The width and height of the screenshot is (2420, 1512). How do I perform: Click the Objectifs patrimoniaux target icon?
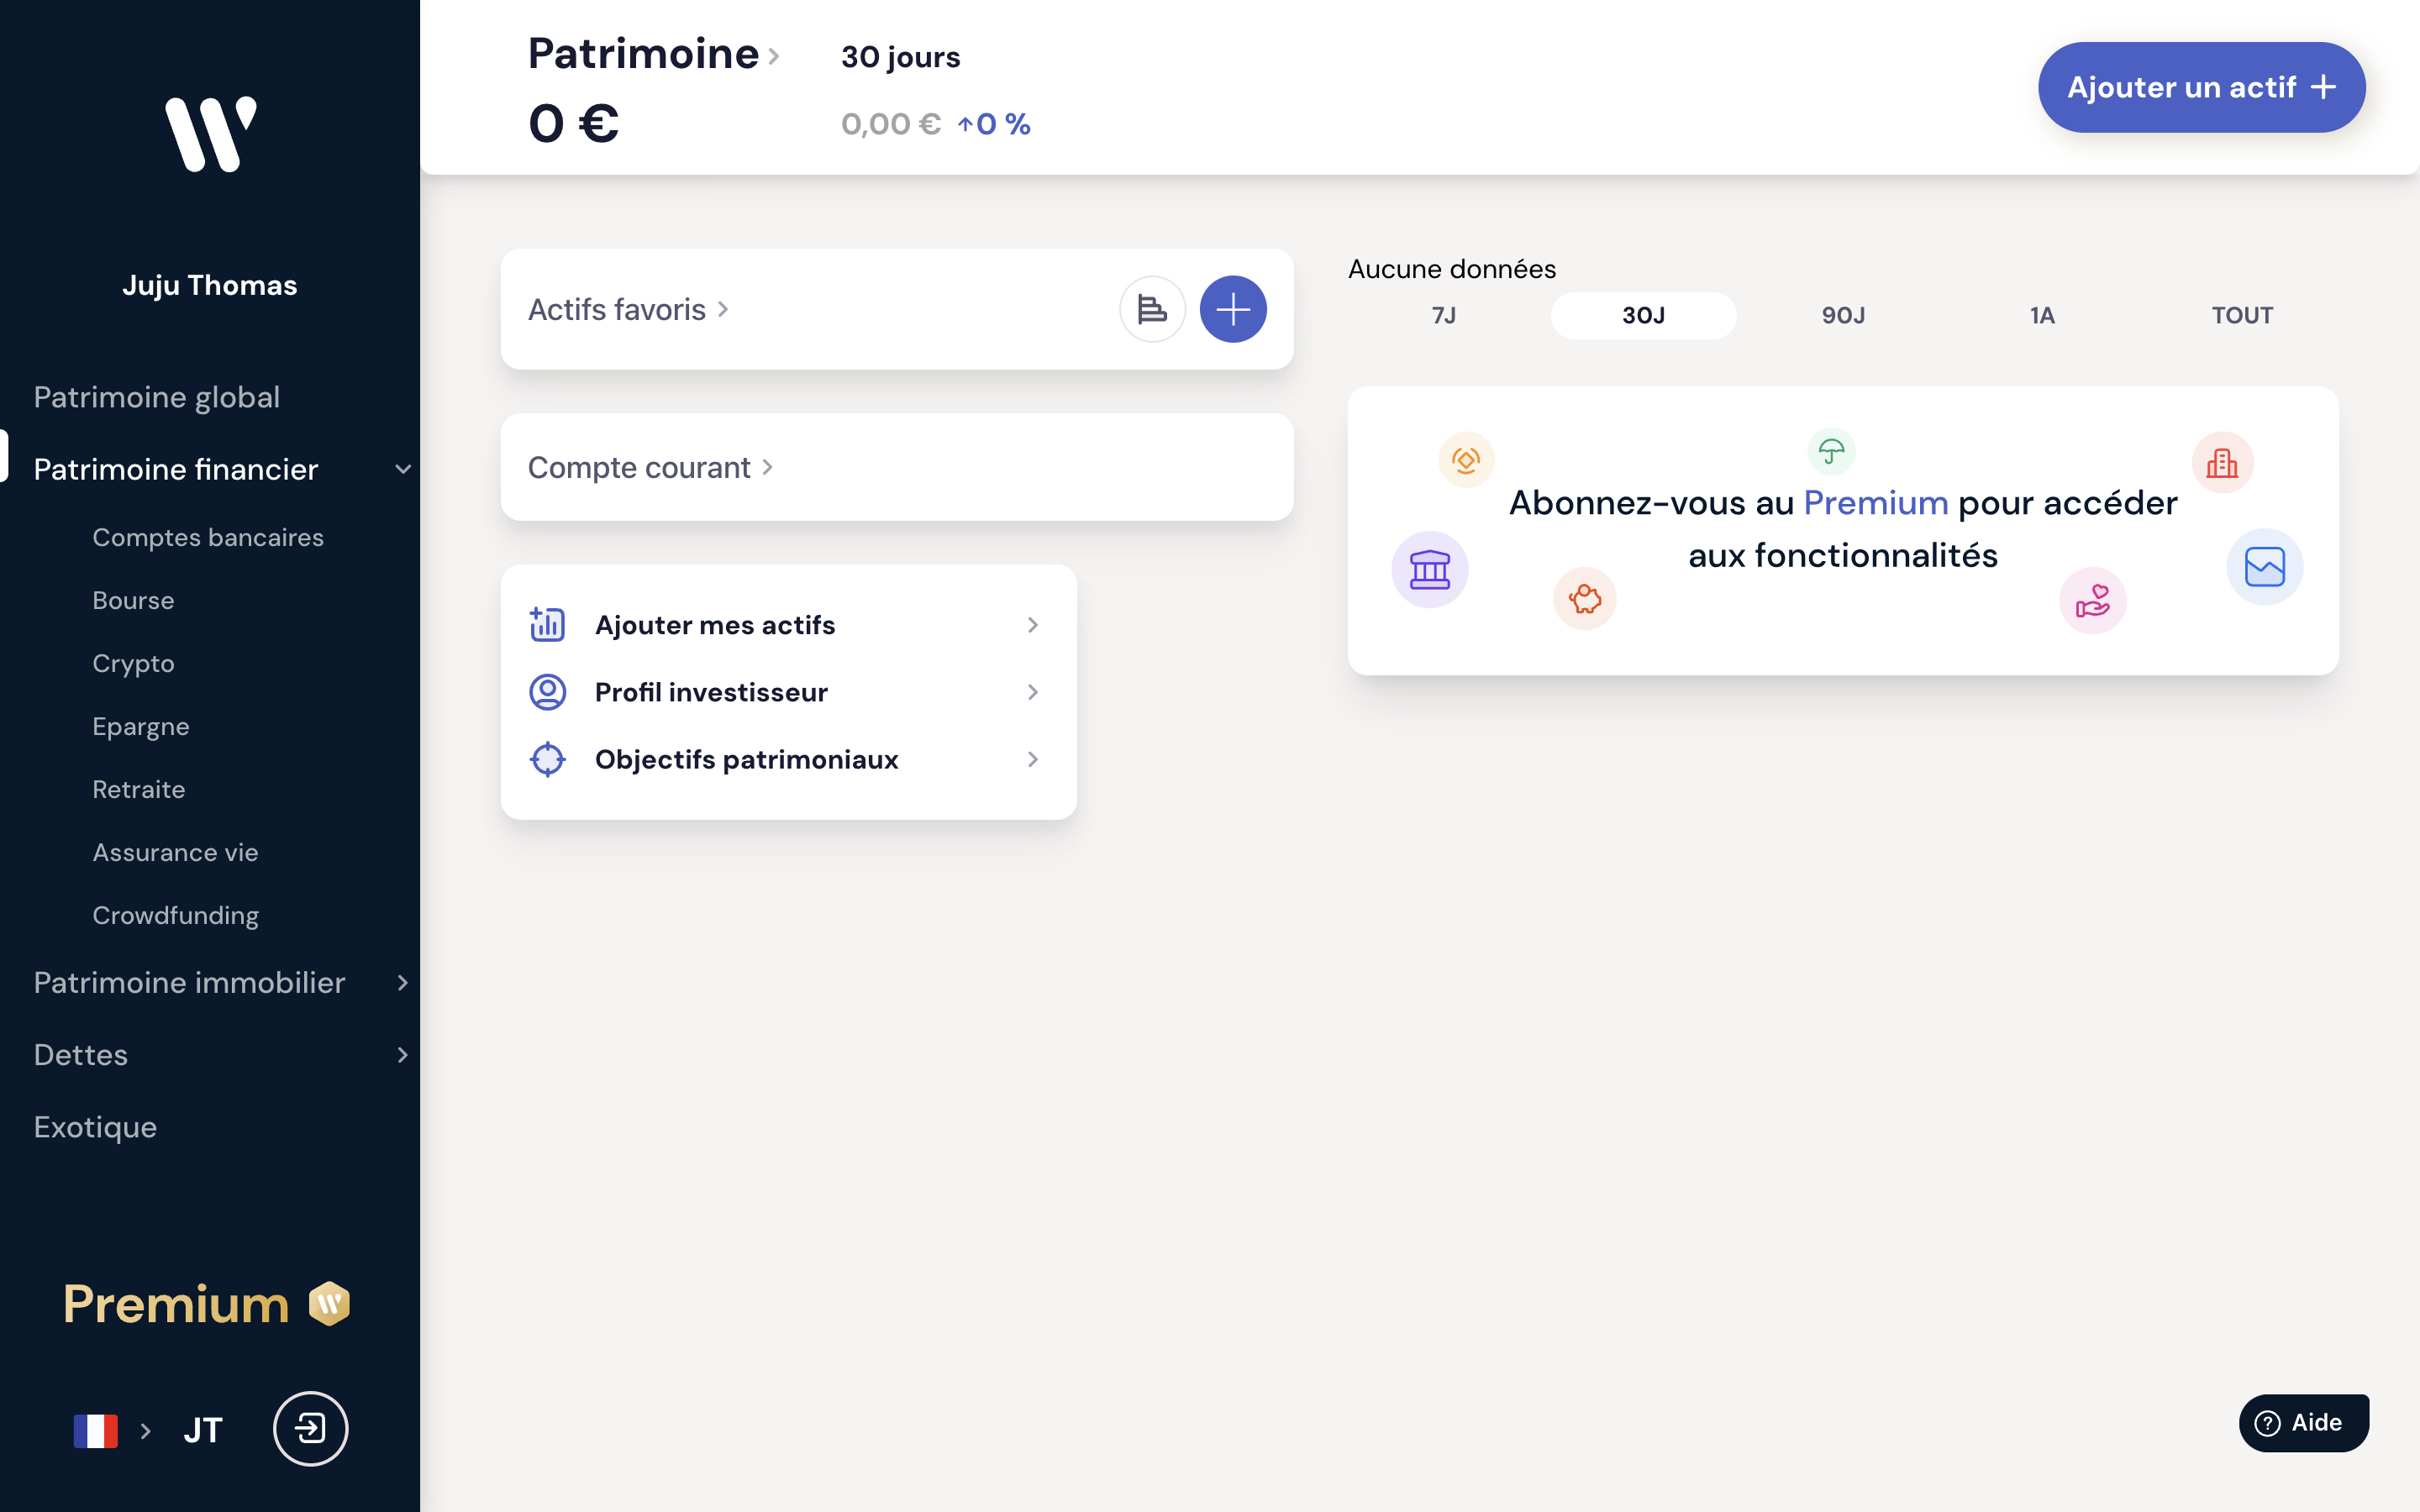coord(547,759)
